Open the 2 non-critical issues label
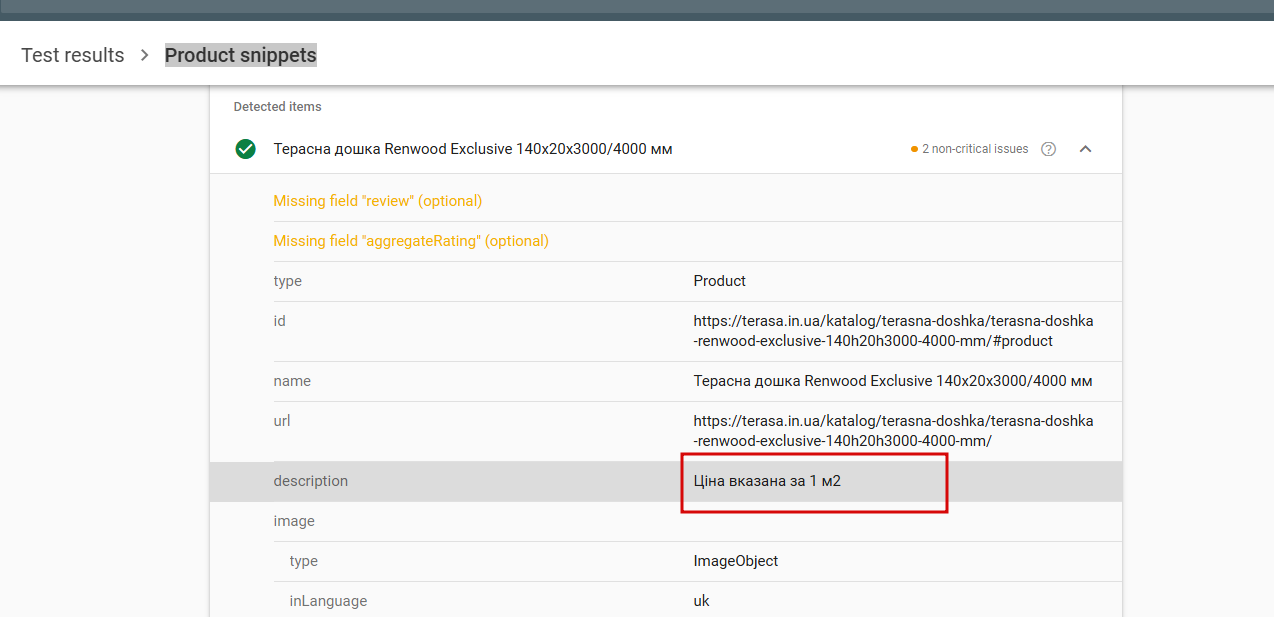This screenshot has height=617, width=1274. click(974, 149)
